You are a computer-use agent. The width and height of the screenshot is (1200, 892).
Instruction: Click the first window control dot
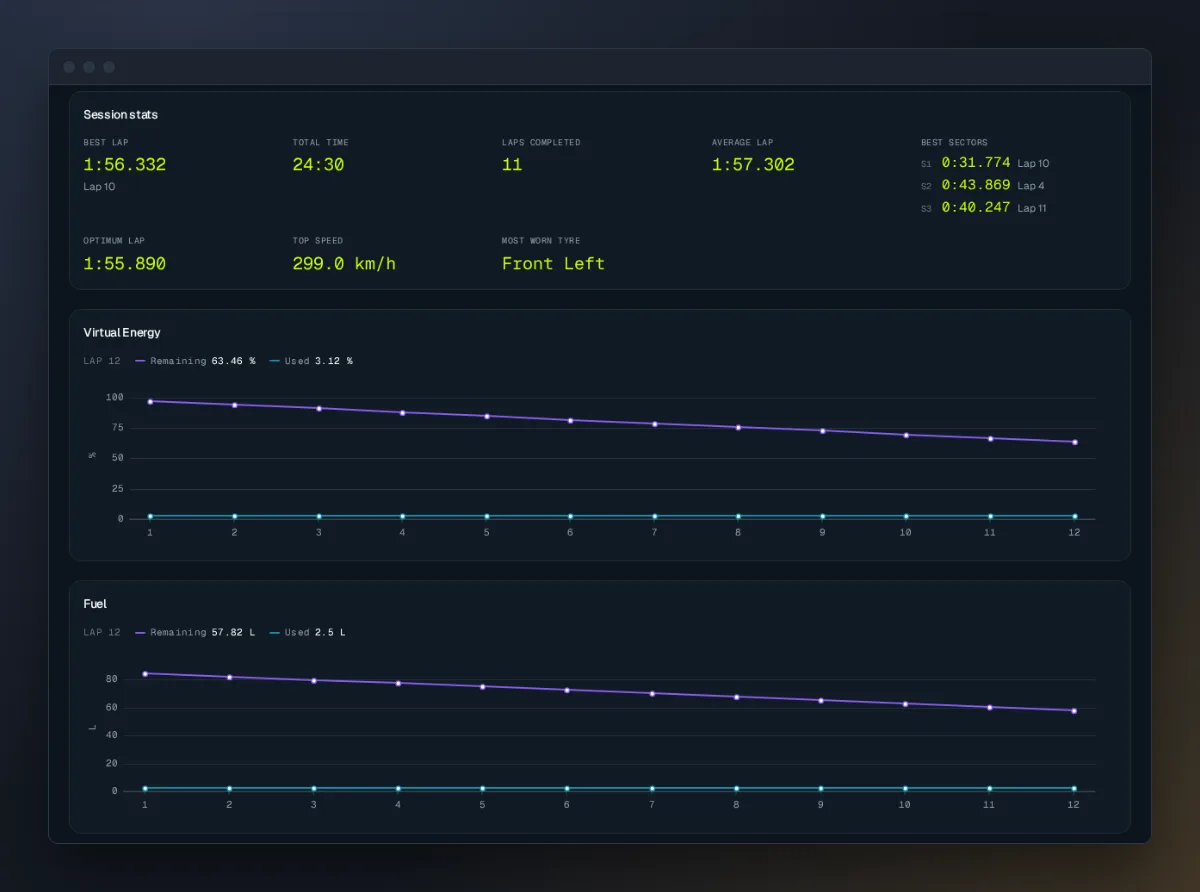(x=69, y=67)
